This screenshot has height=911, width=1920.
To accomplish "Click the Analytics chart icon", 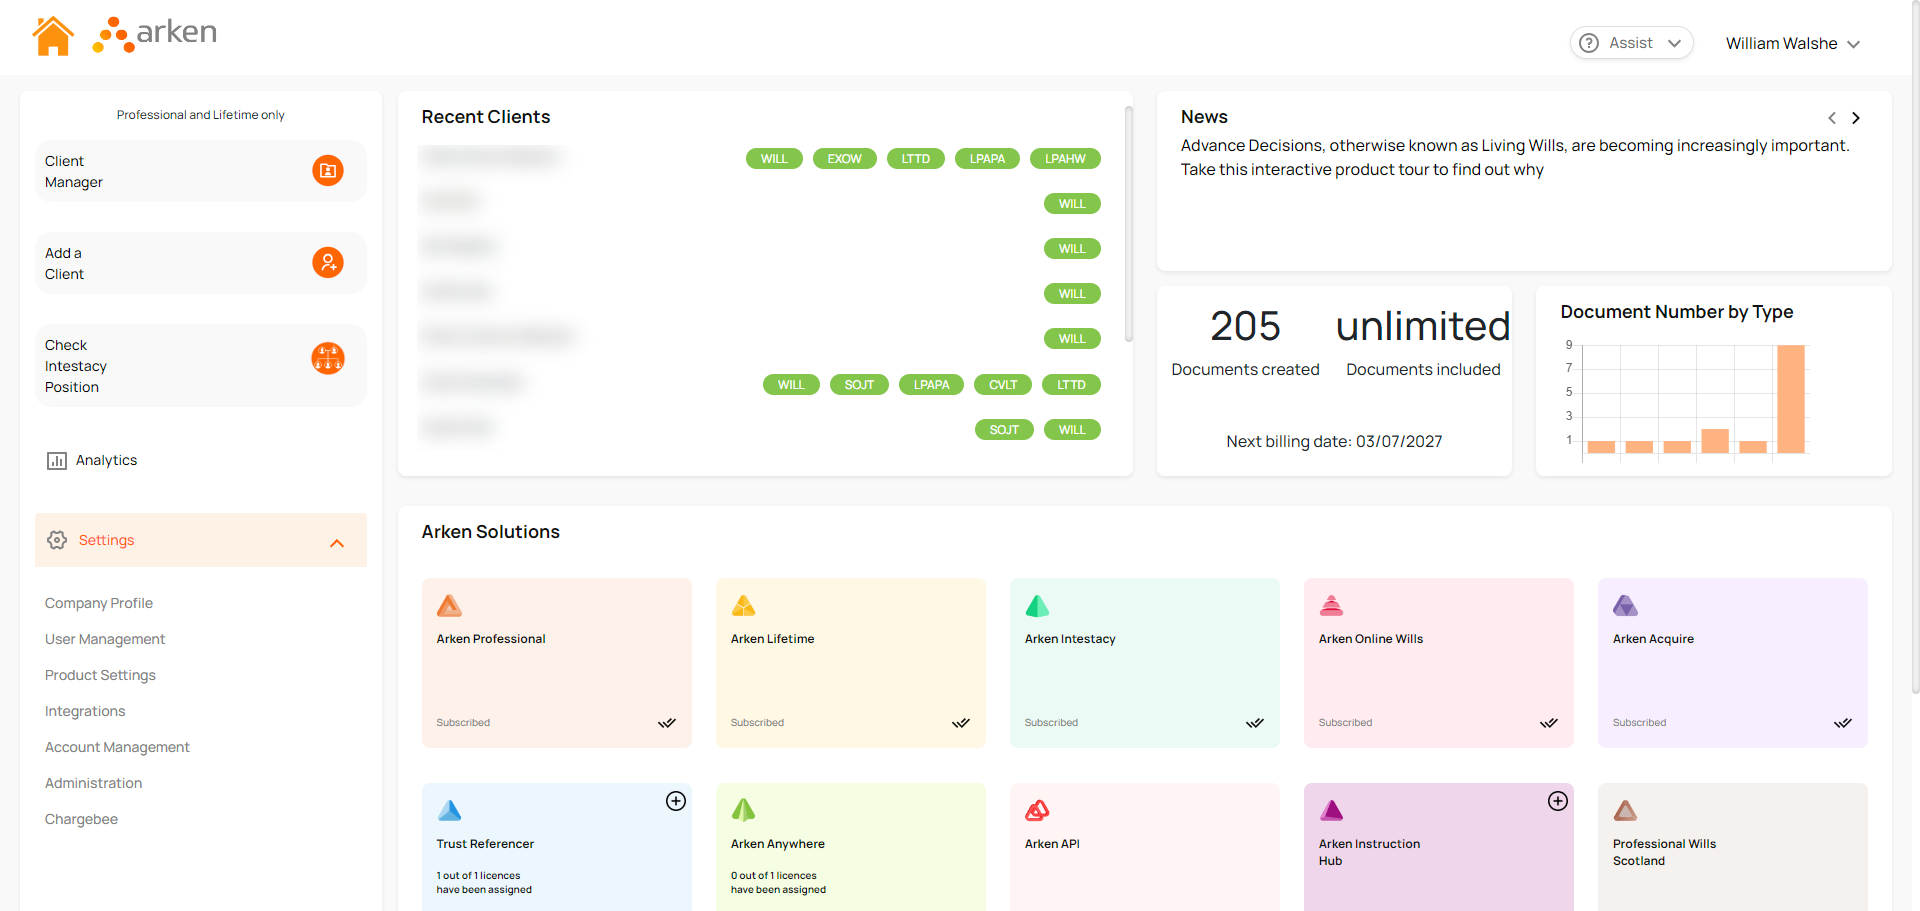I will [57, 461].
